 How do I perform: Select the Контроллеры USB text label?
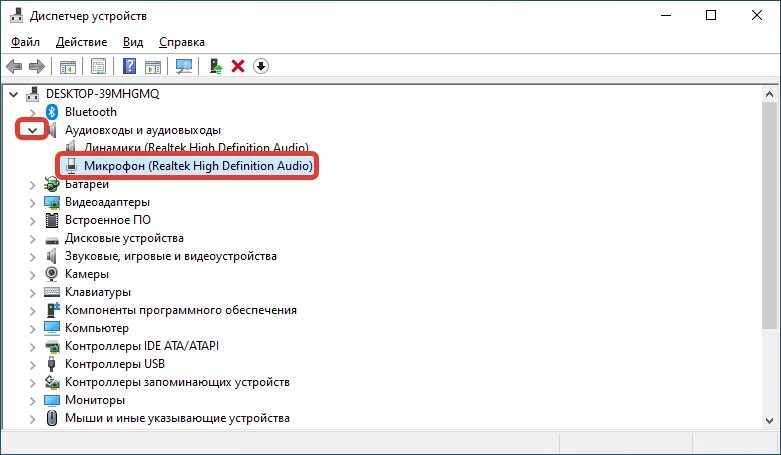(x=115, y=364)
